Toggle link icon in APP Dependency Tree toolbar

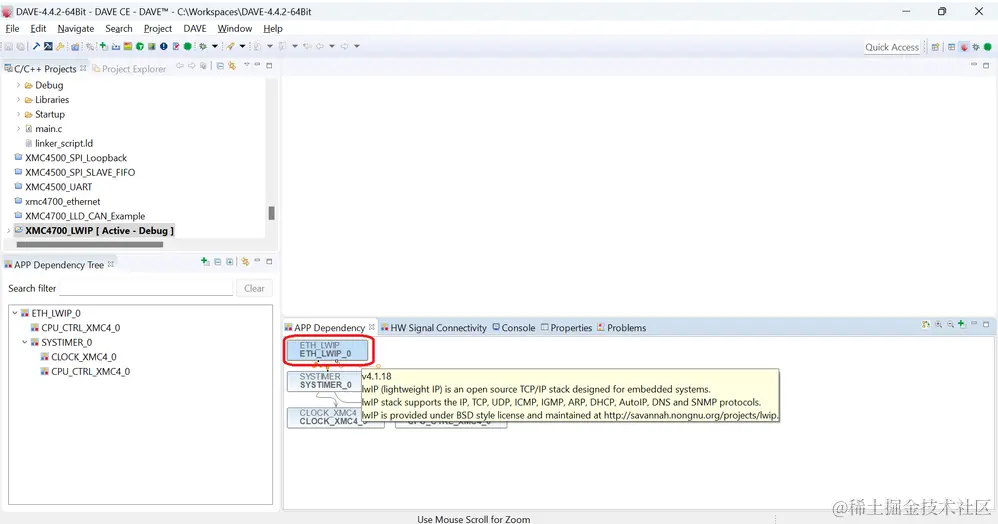click(245, 262)
